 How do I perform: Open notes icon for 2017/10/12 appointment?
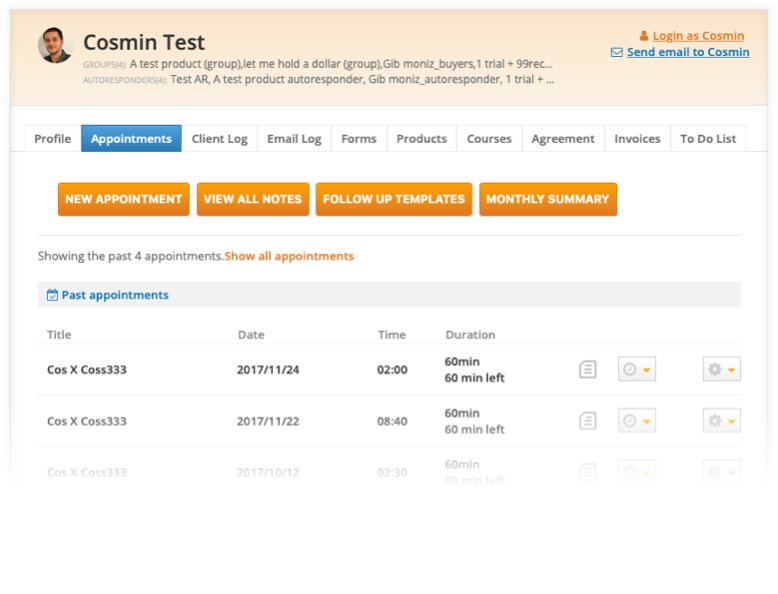point(587,472)
